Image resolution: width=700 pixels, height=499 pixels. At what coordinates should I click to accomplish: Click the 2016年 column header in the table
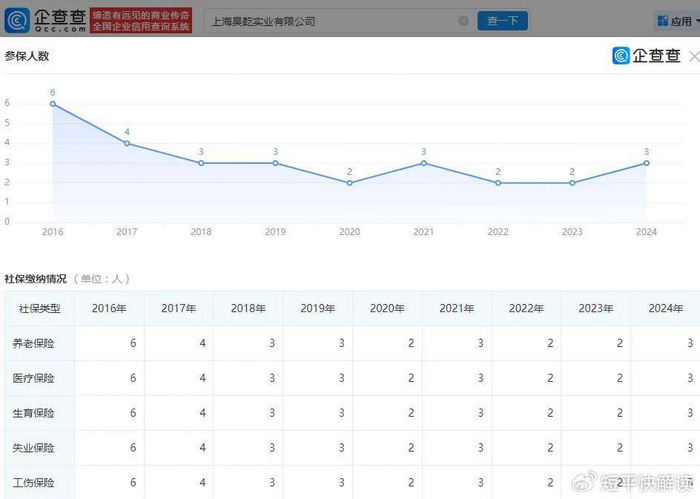click(x=109, y=309)
